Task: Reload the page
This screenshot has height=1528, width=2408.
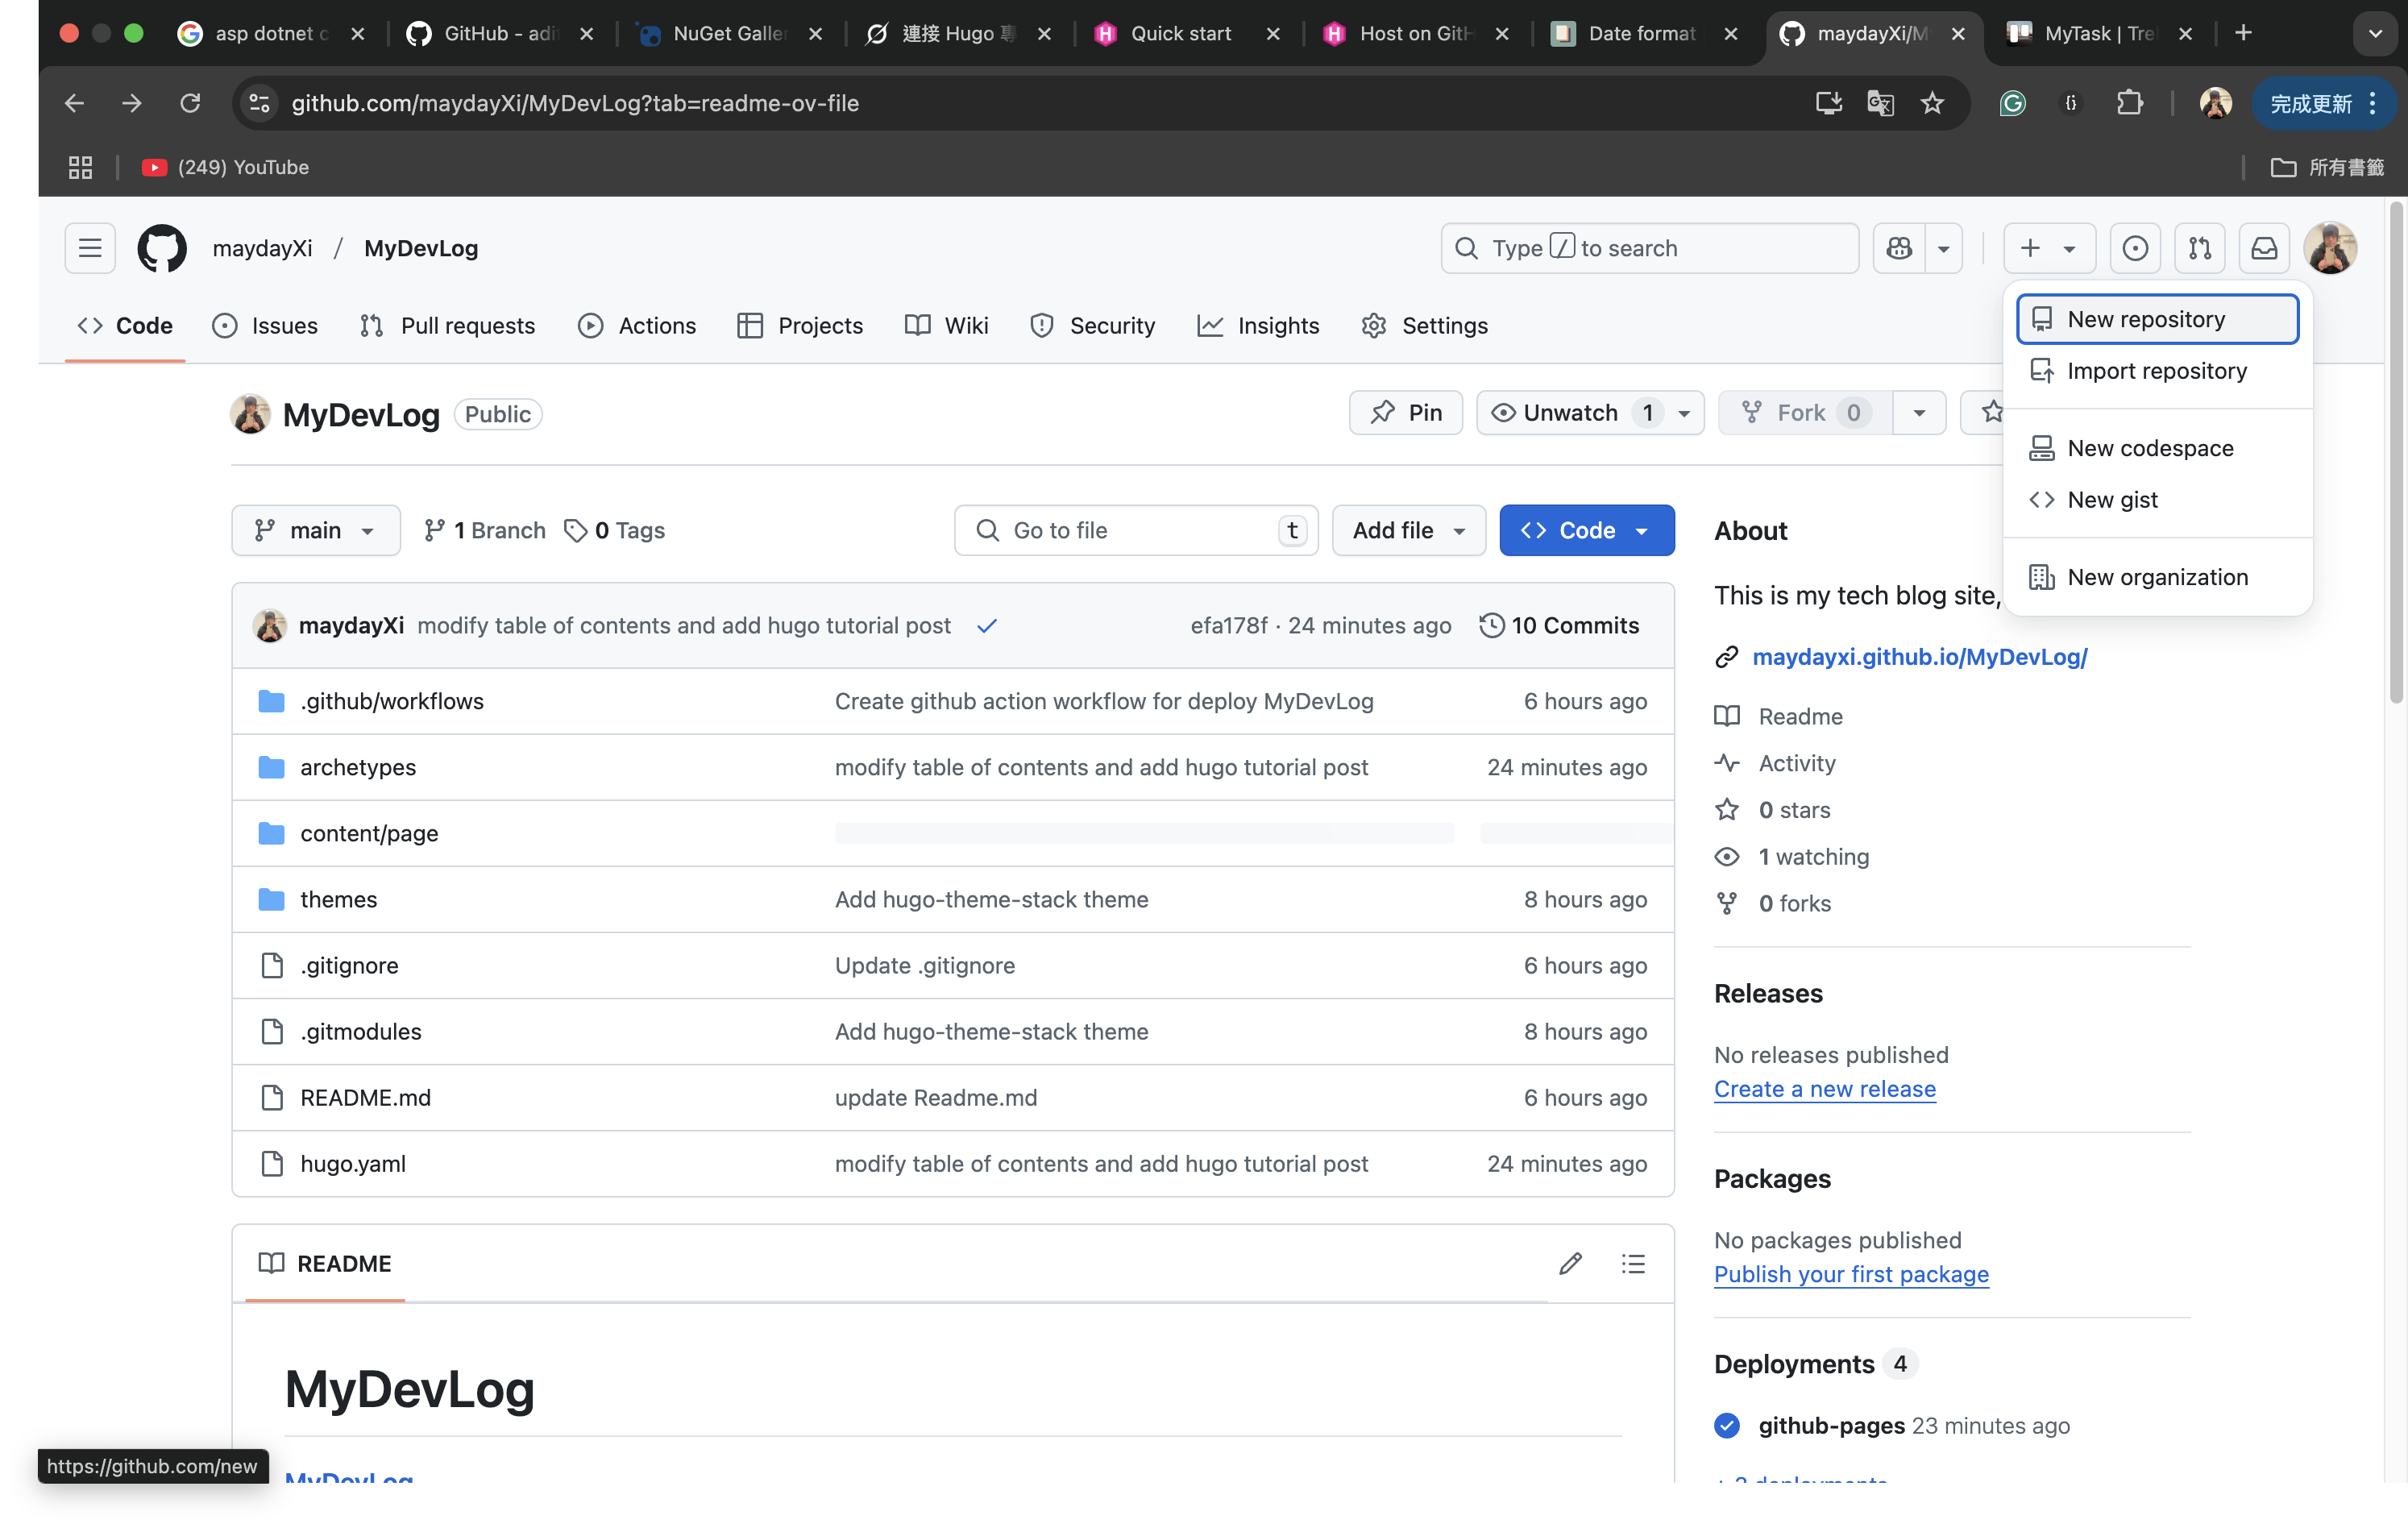Action: point(190,103)
